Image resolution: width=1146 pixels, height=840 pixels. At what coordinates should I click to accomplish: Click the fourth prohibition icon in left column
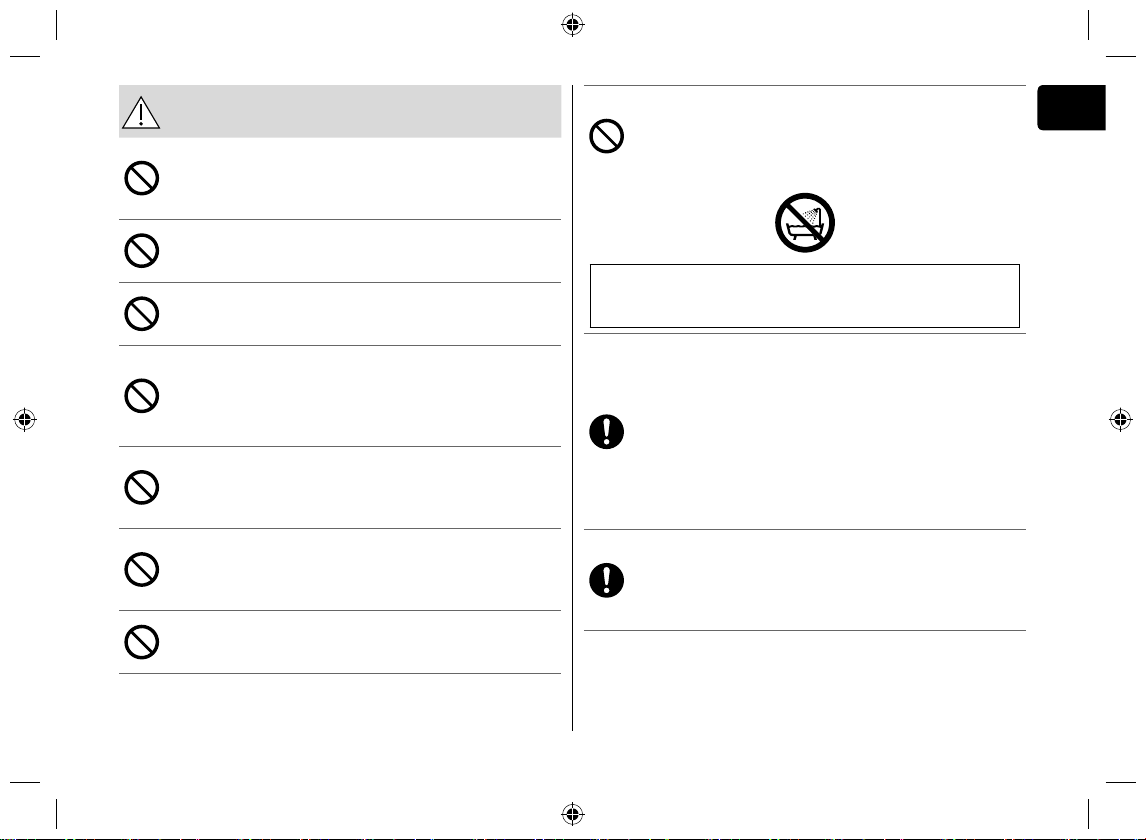[x=142, y=396]
